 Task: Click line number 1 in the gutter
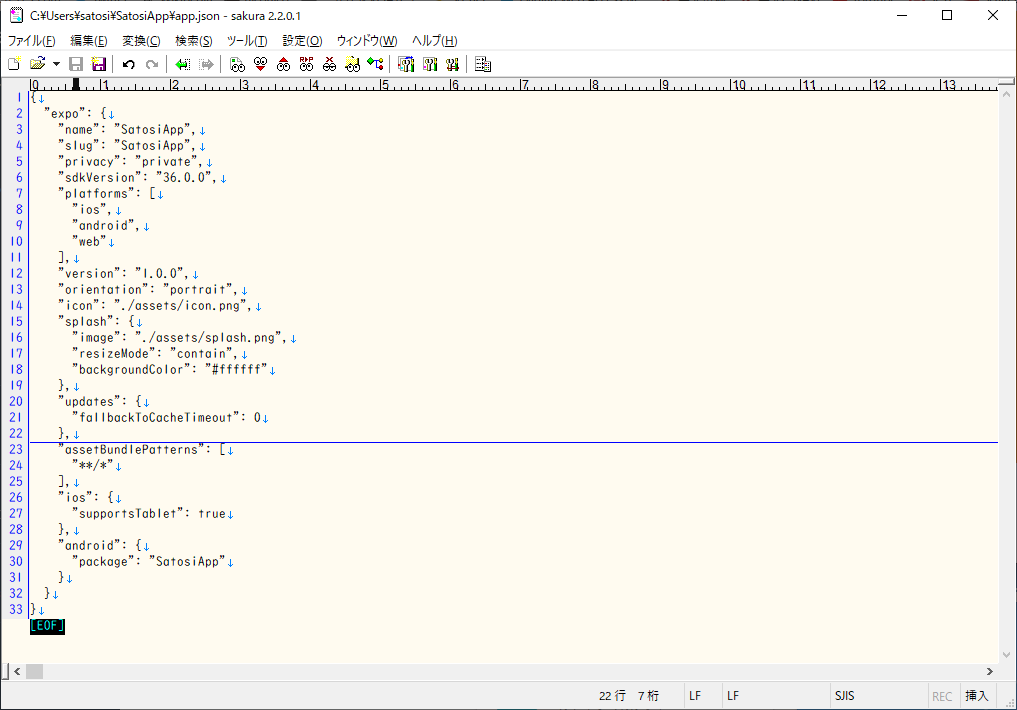click(19, 98)
